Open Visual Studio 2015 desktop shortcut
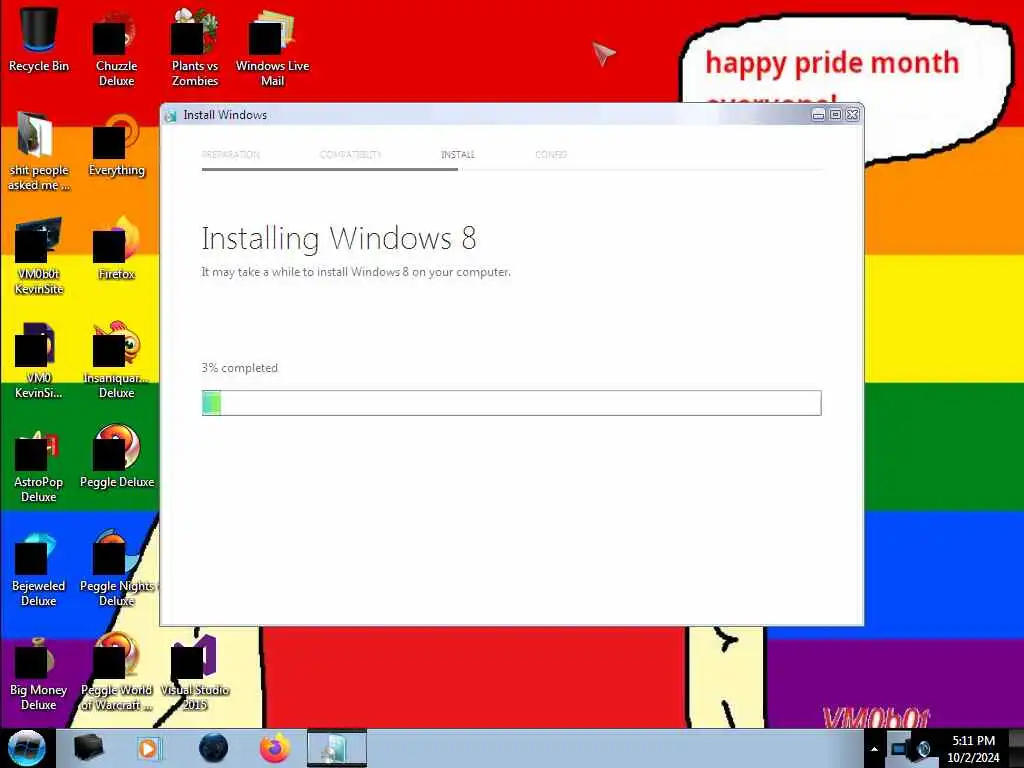This screenshot has height=768, width=1024. [195, 673]
